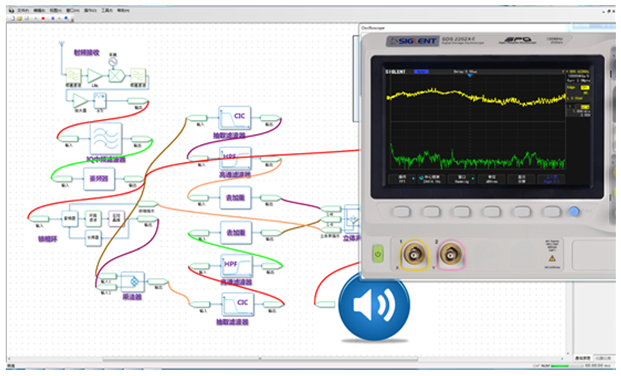Open the 文件 menu
The width and height of the screenshot is (621, 376).
22,10
